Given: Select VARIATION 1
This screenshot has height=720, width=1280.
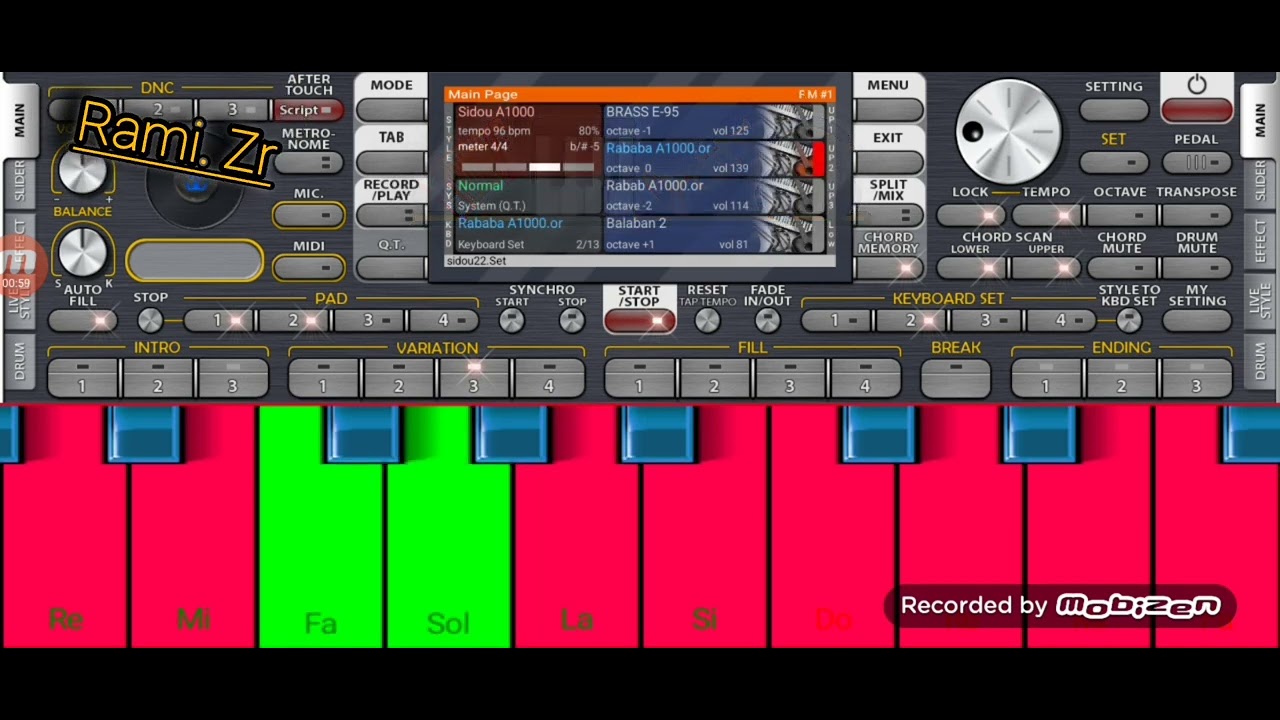Looking at the screenshot, I should 323,379.
